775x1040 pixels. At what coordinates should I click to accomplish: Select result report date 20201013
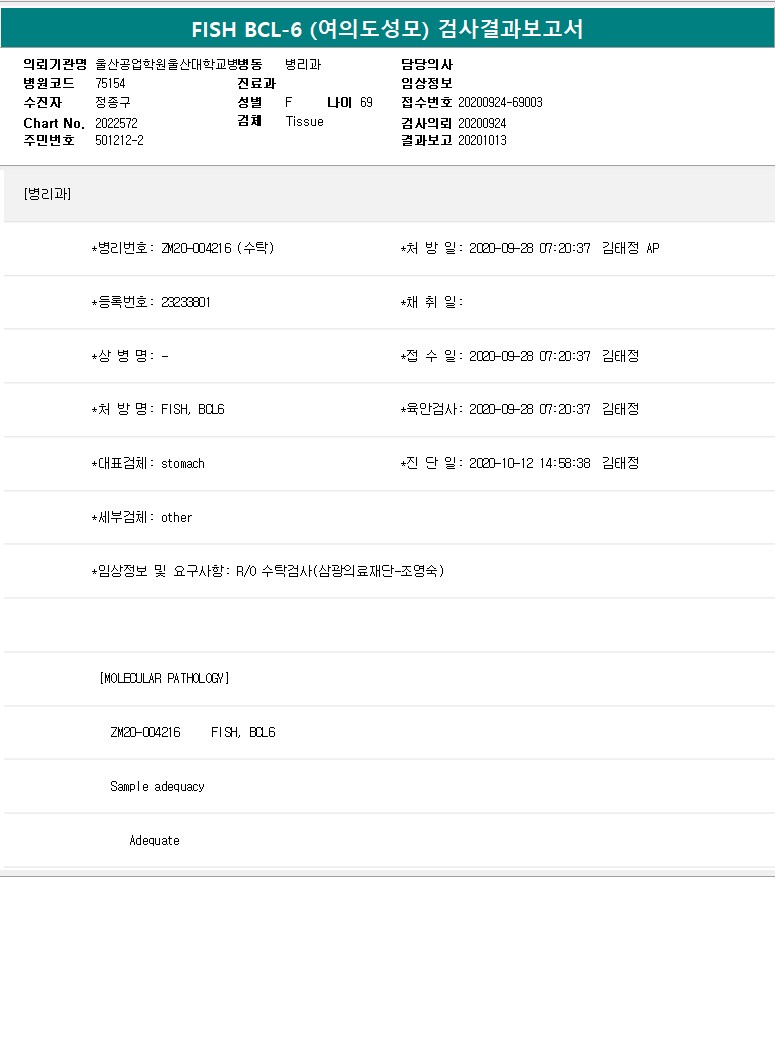482,141
